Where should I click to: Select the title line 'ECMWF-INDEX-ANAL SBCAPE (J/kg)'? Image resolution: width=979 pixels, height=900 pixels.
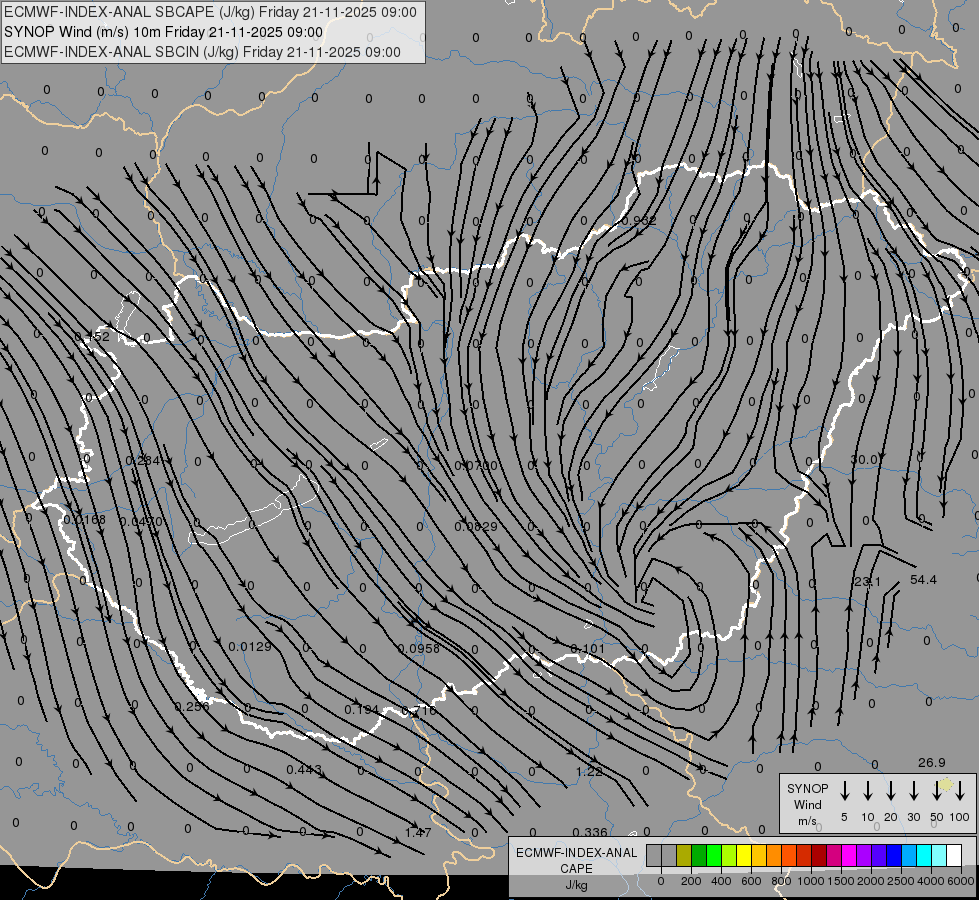210,12
